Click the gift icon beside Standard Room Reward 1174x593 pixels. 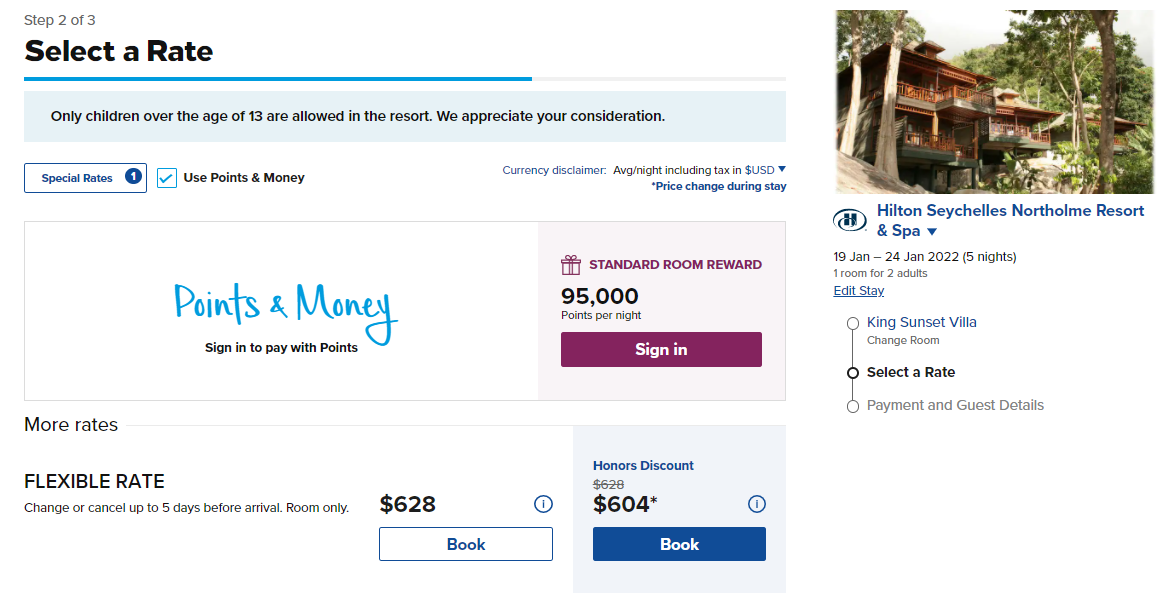click(x=570, y=266)
